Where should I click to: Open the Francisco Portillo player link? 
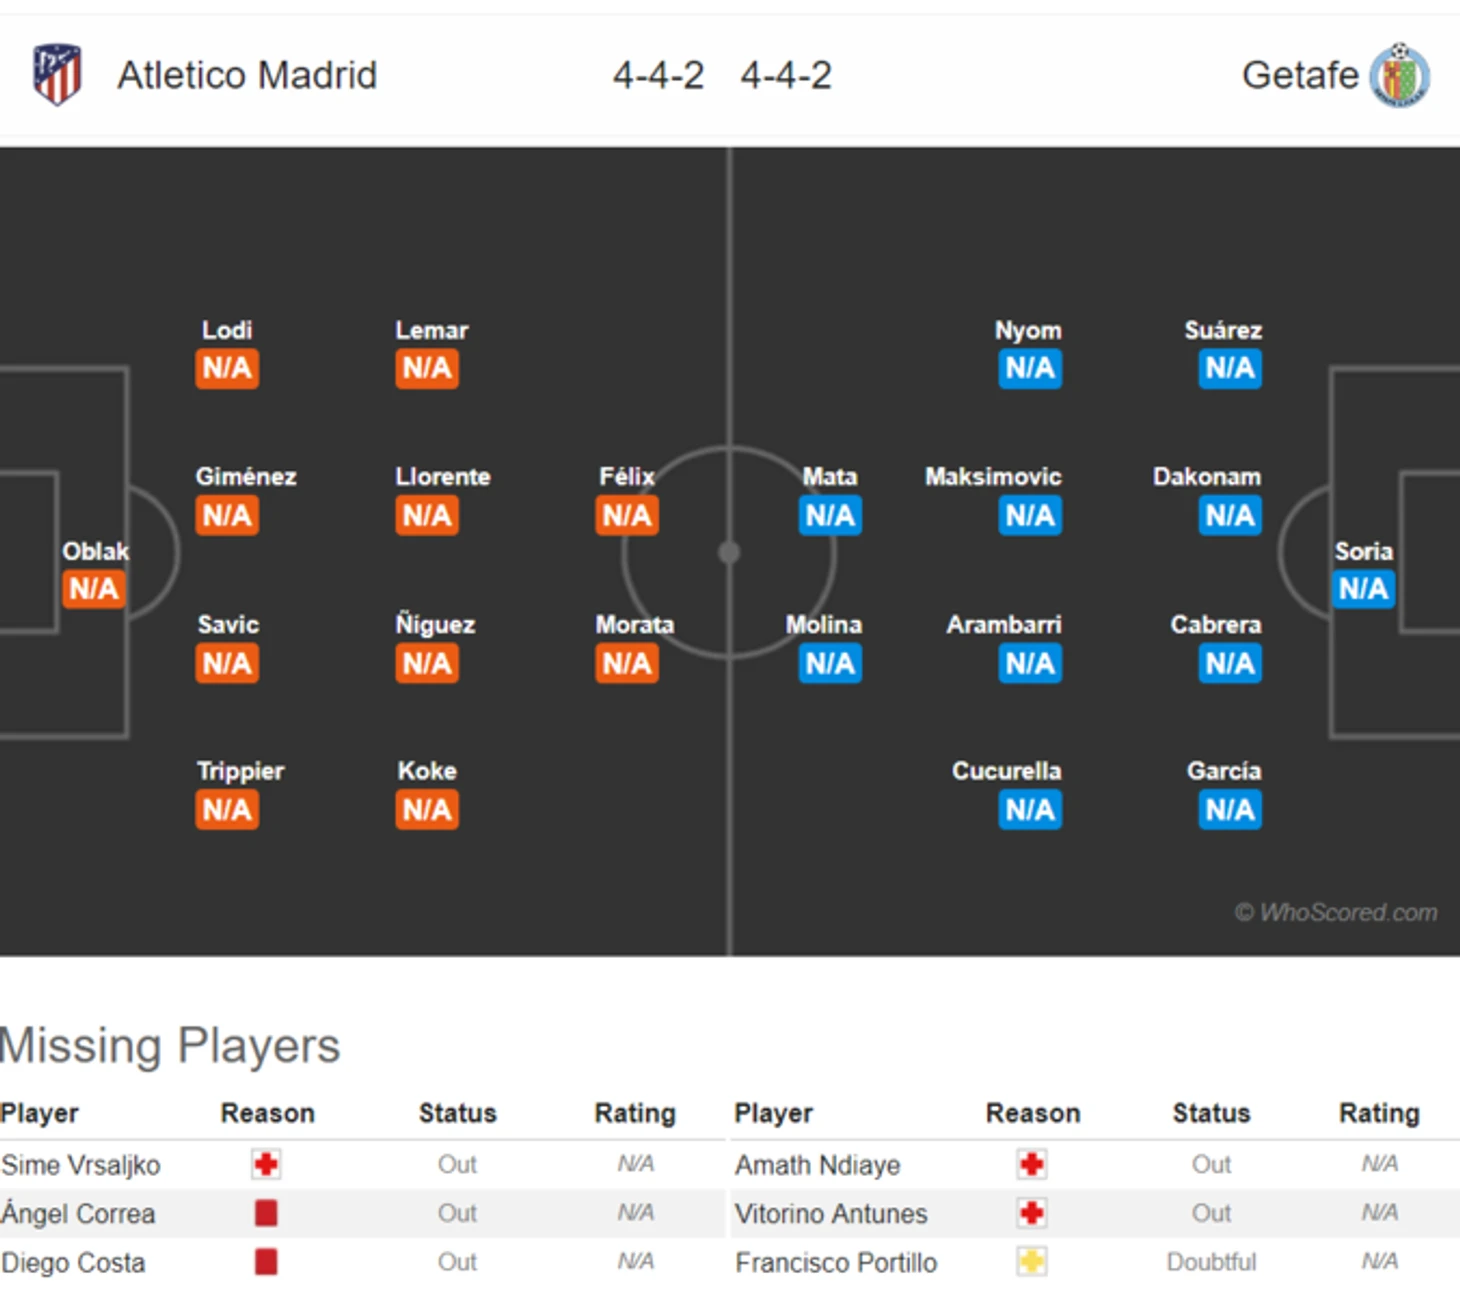(x=836, y=1263)
